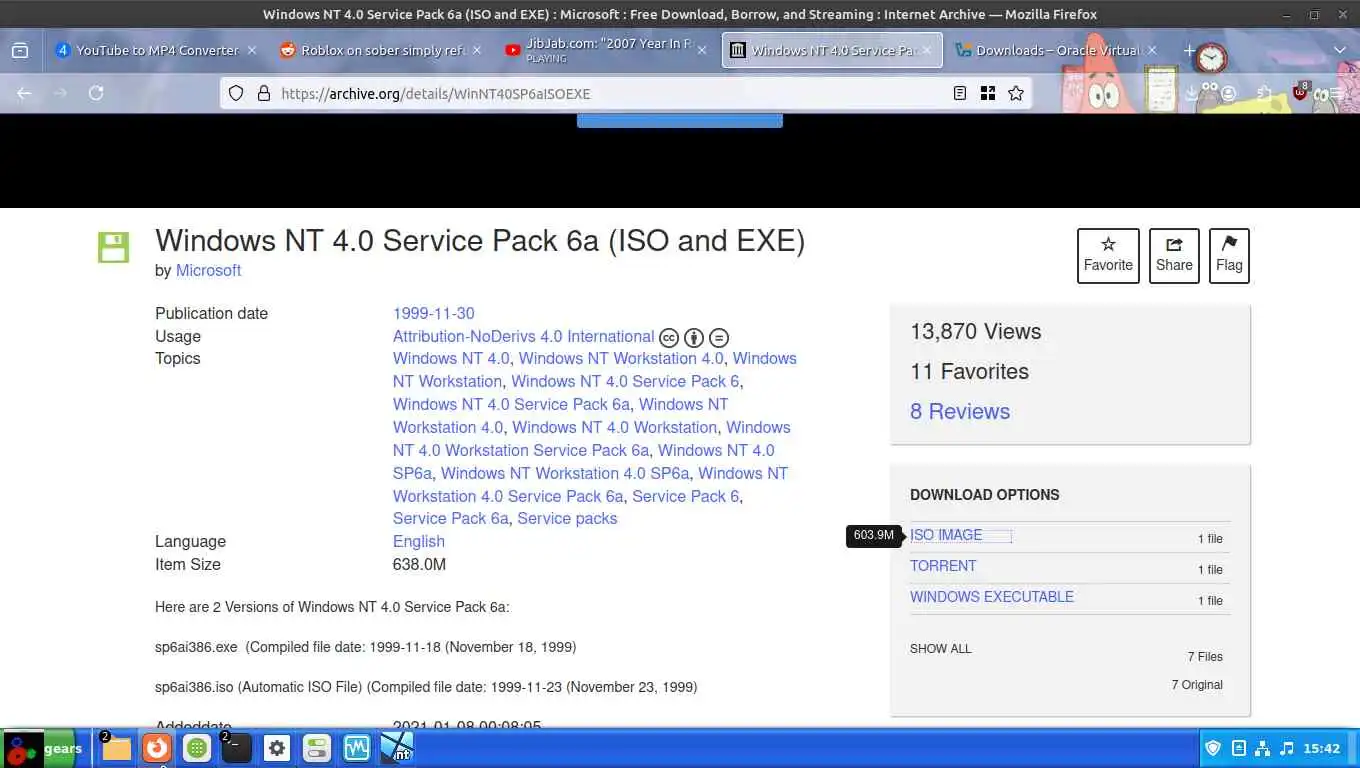Open the Firefox downloads panel

point(1192,93)
